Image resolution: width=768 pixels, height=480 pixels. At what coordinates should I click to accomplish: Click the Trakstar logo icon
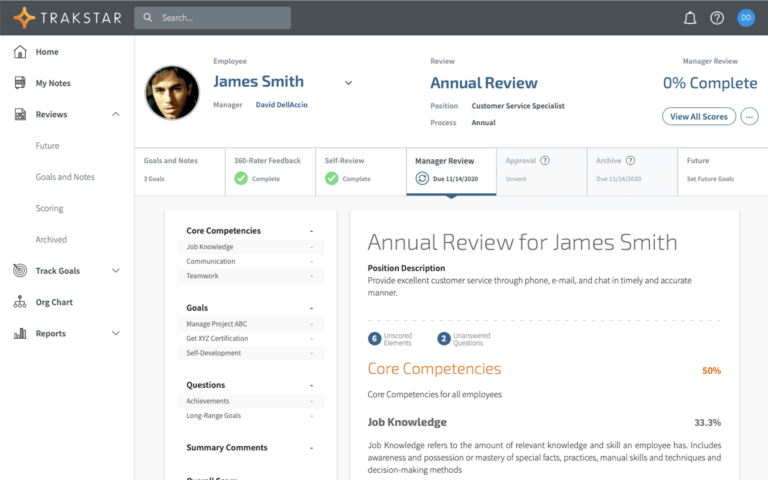(x=23, y=18)
